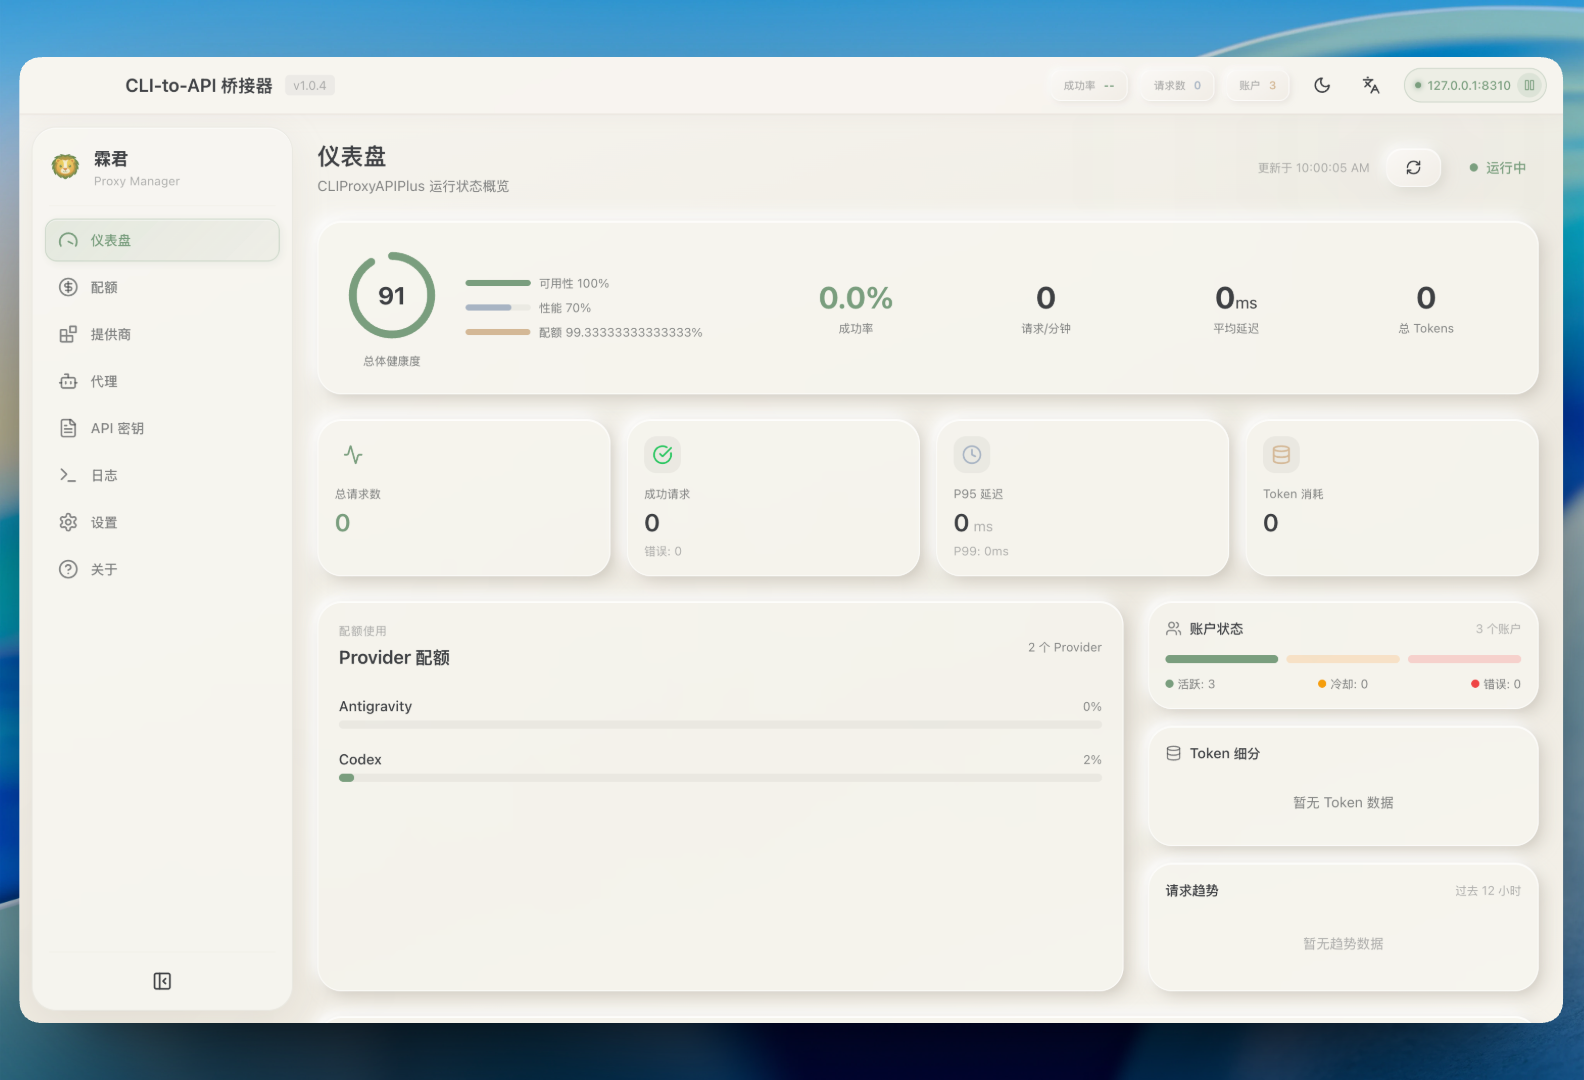This screenshot has height=1080, width=1584.
Task: Click the 成功率 header stat chip
Action: coord(1088,85)
